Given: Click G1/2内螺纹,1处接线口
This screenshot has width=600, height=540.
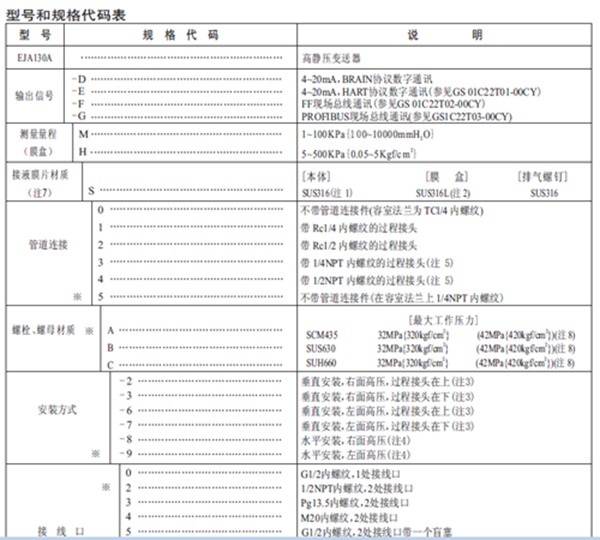Looking at the screenshot, I should click(x=350, y=474).
